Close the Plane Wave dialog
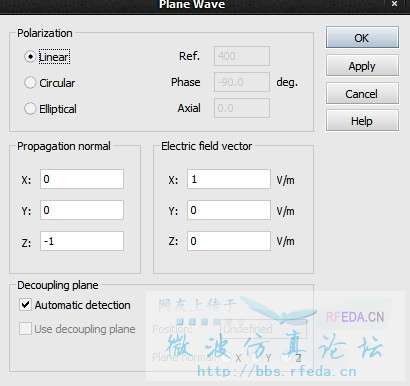The height and width of the screenshot is (386, 410). pyautogui.click(x=395, y=4)
